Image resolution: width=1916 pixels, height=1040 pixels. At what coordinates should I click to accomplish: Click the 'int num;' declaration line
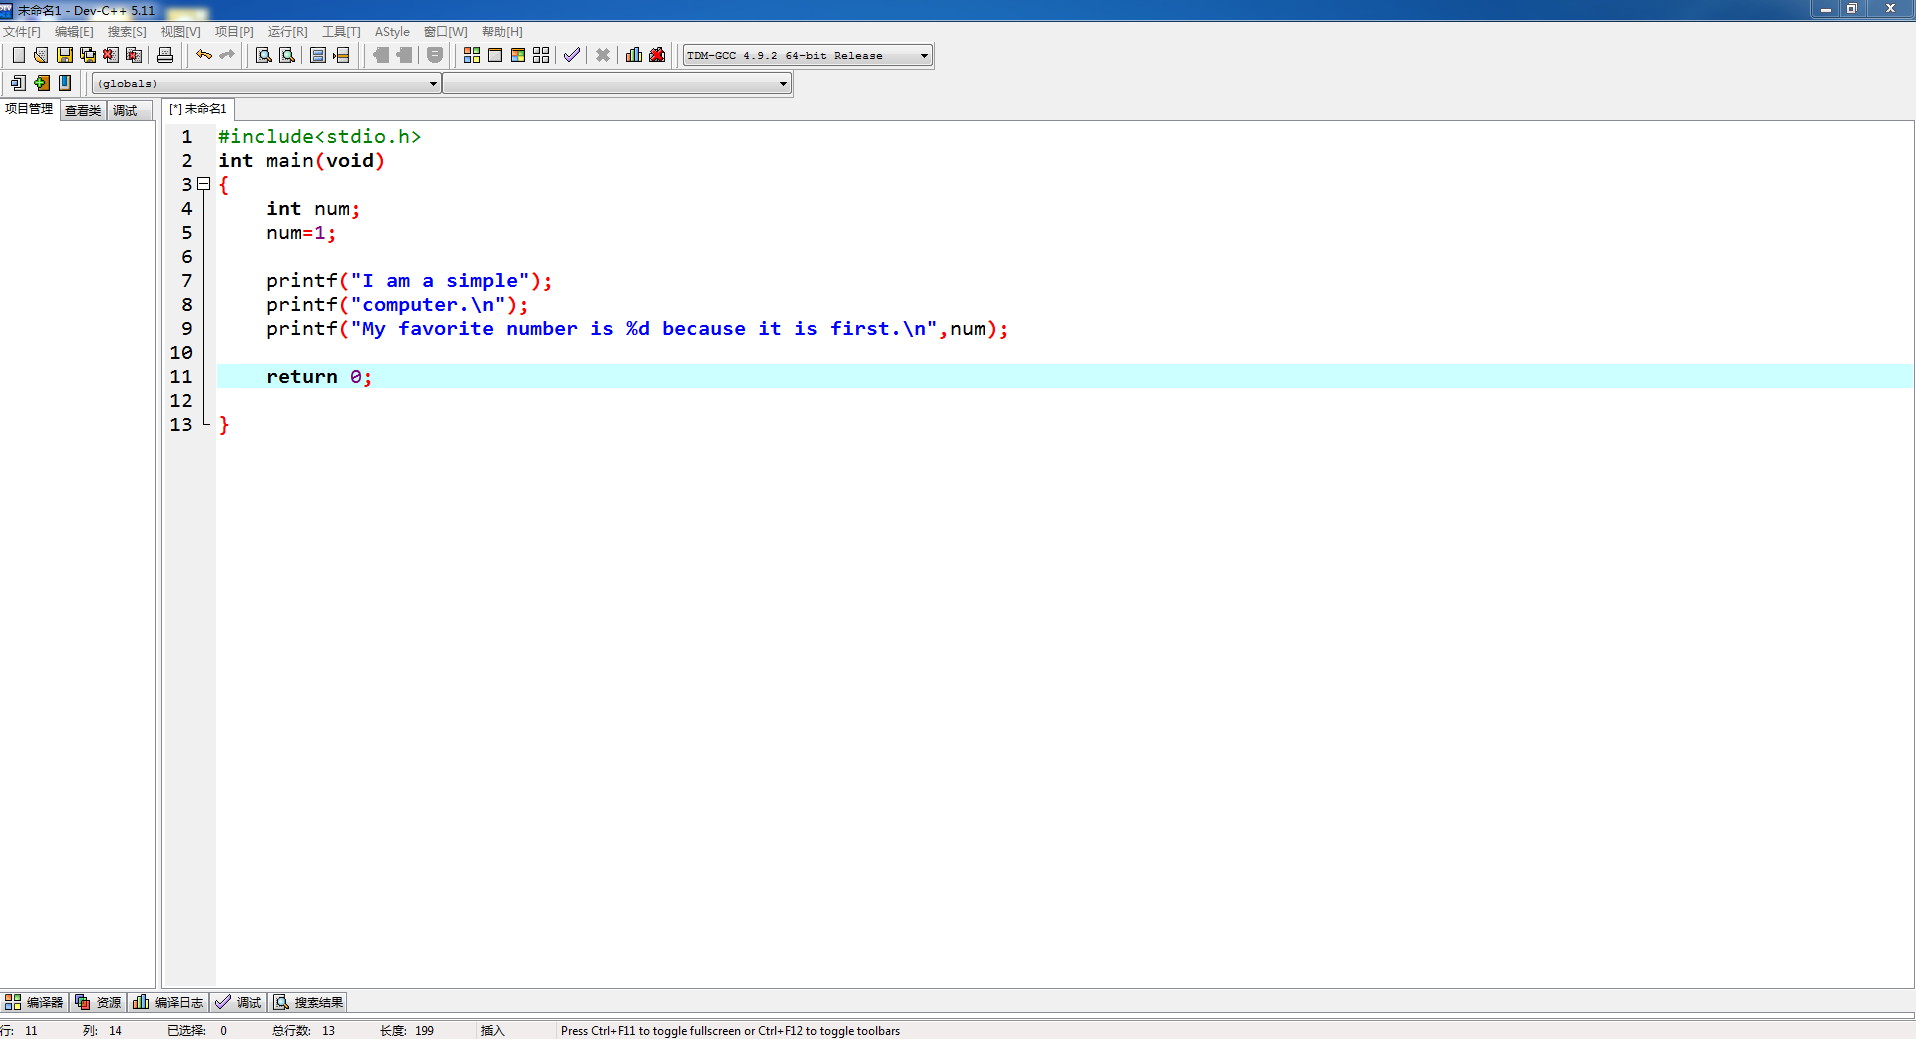pos(313,209)
